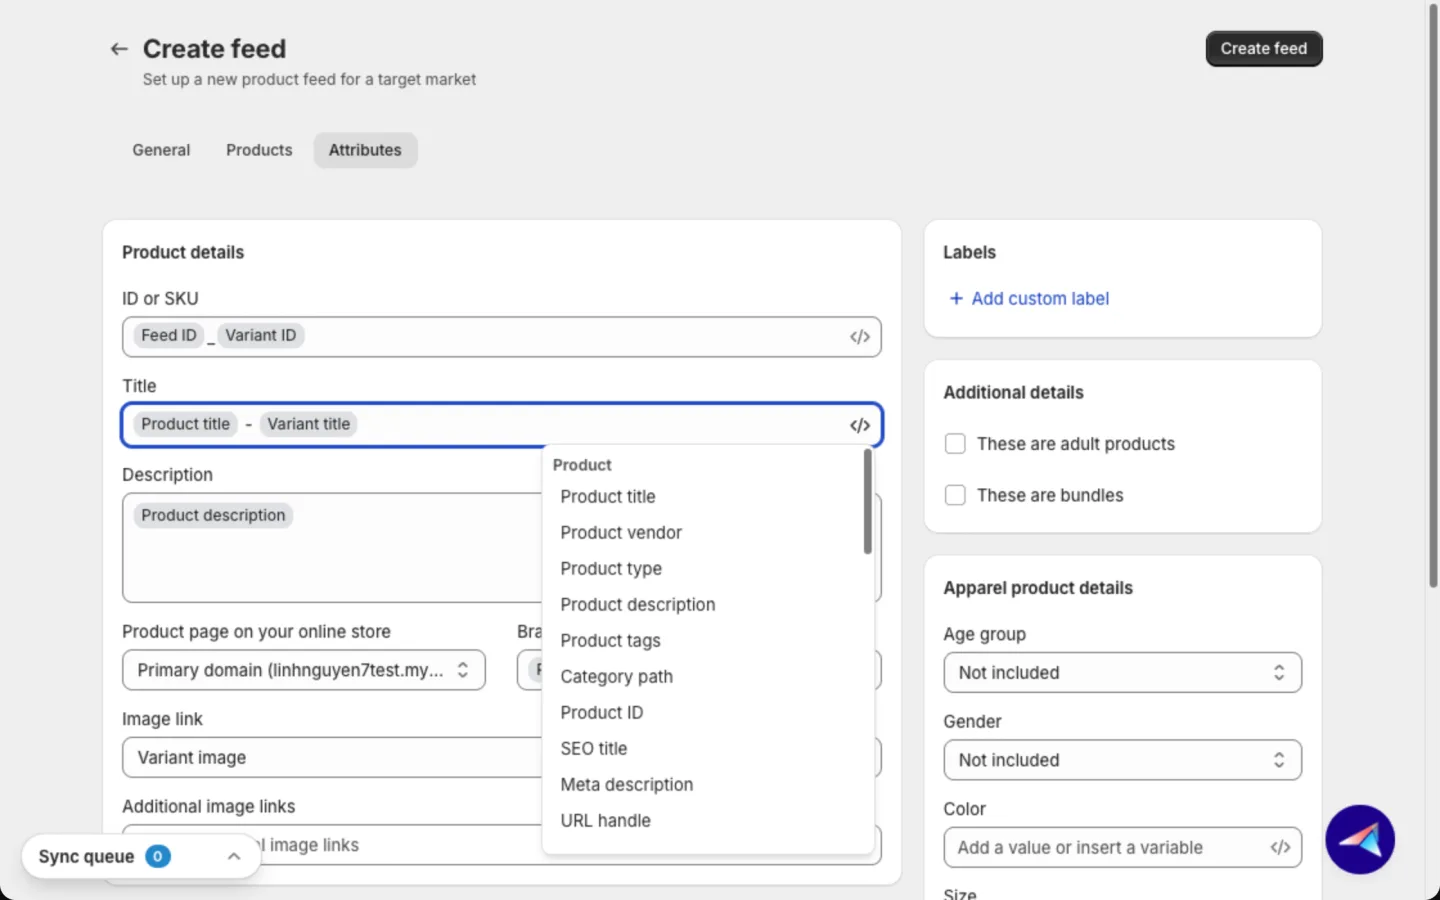Click the Feed ID tag in SKU field
Screen dimensions: 1440x900
click(169, 336)
